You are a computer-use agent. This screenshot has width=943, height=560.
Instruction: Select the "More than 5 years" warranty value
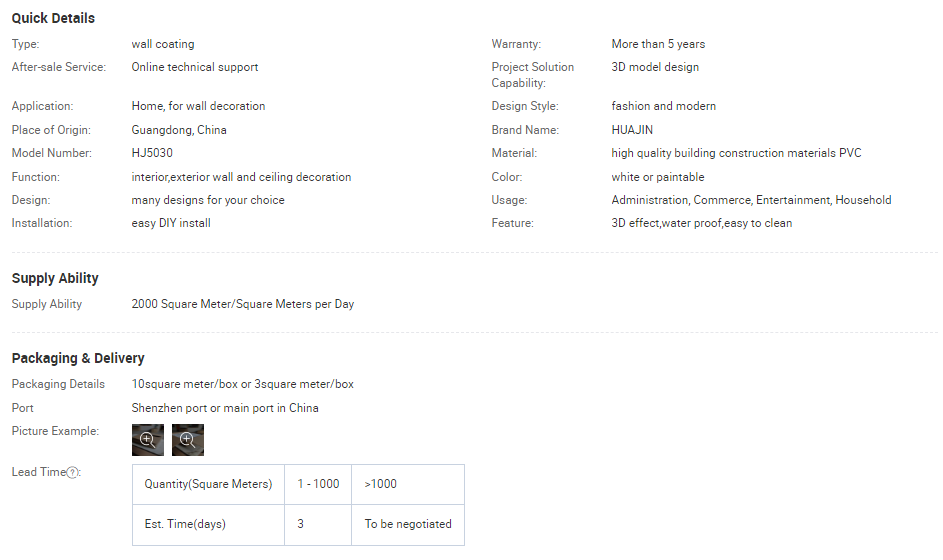[x=658, y=44]
